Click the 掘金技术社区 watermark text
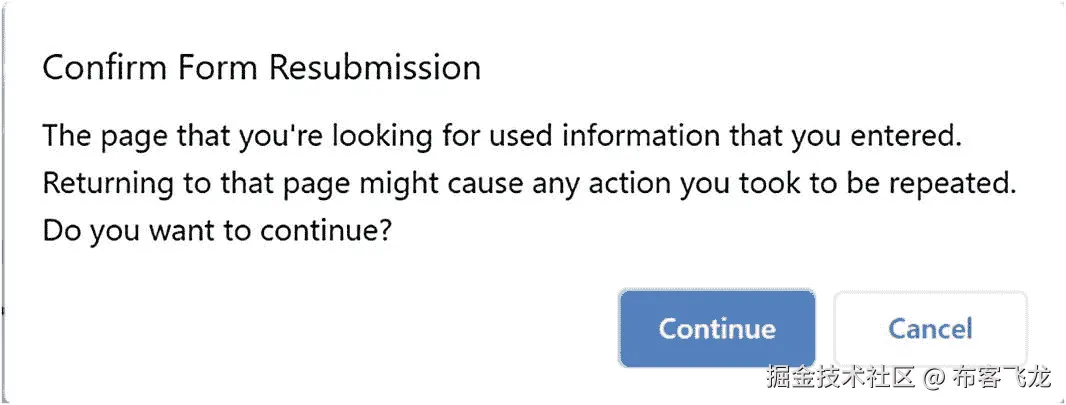 pyautogui.click(x=842, y=379)
